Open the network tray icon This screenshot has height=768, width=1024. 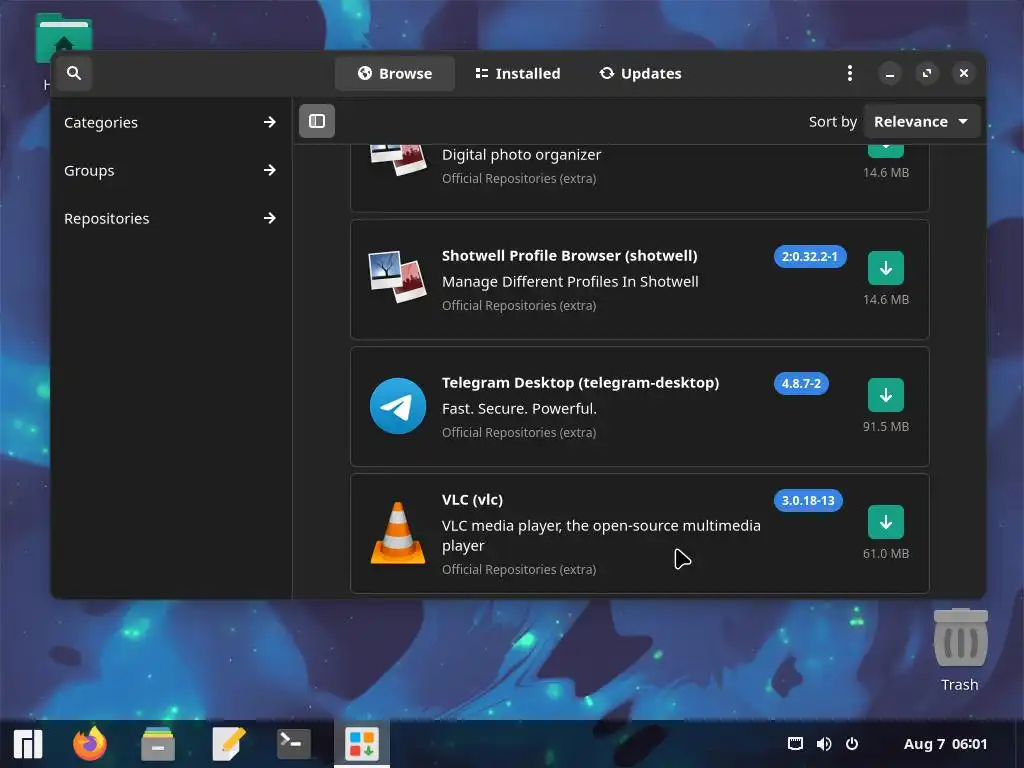click(795, 744)
